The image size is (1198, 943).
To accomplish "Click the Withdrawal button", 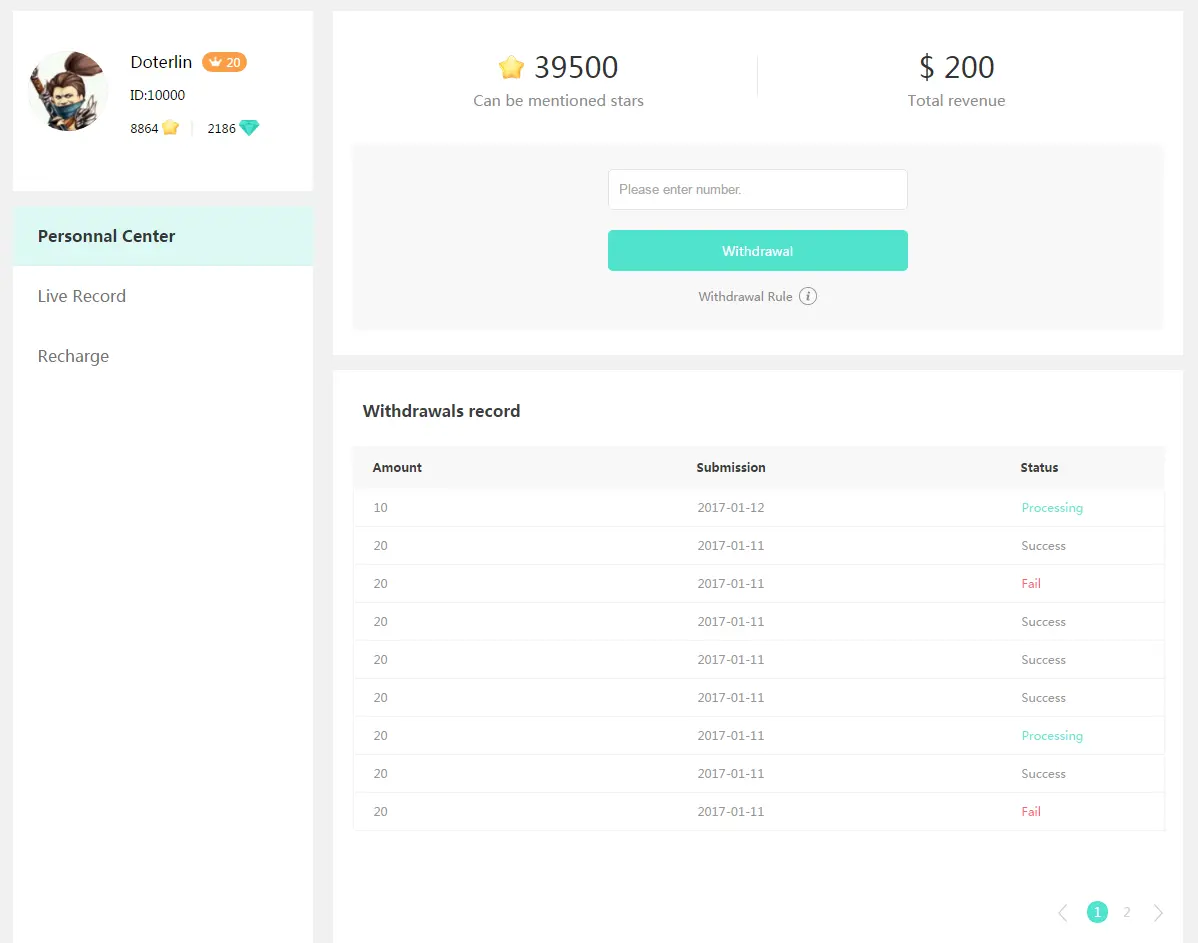I will (758, 251).
